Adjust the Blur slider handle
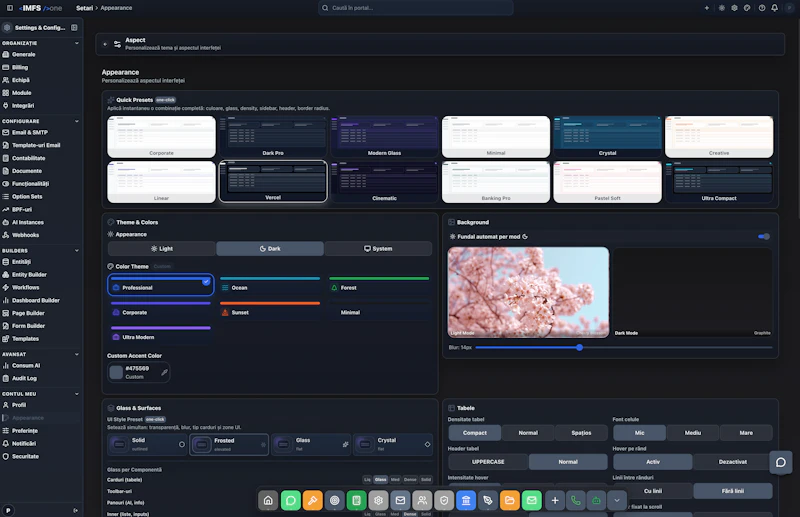This screenshot has height=517, width=800. 580,348
